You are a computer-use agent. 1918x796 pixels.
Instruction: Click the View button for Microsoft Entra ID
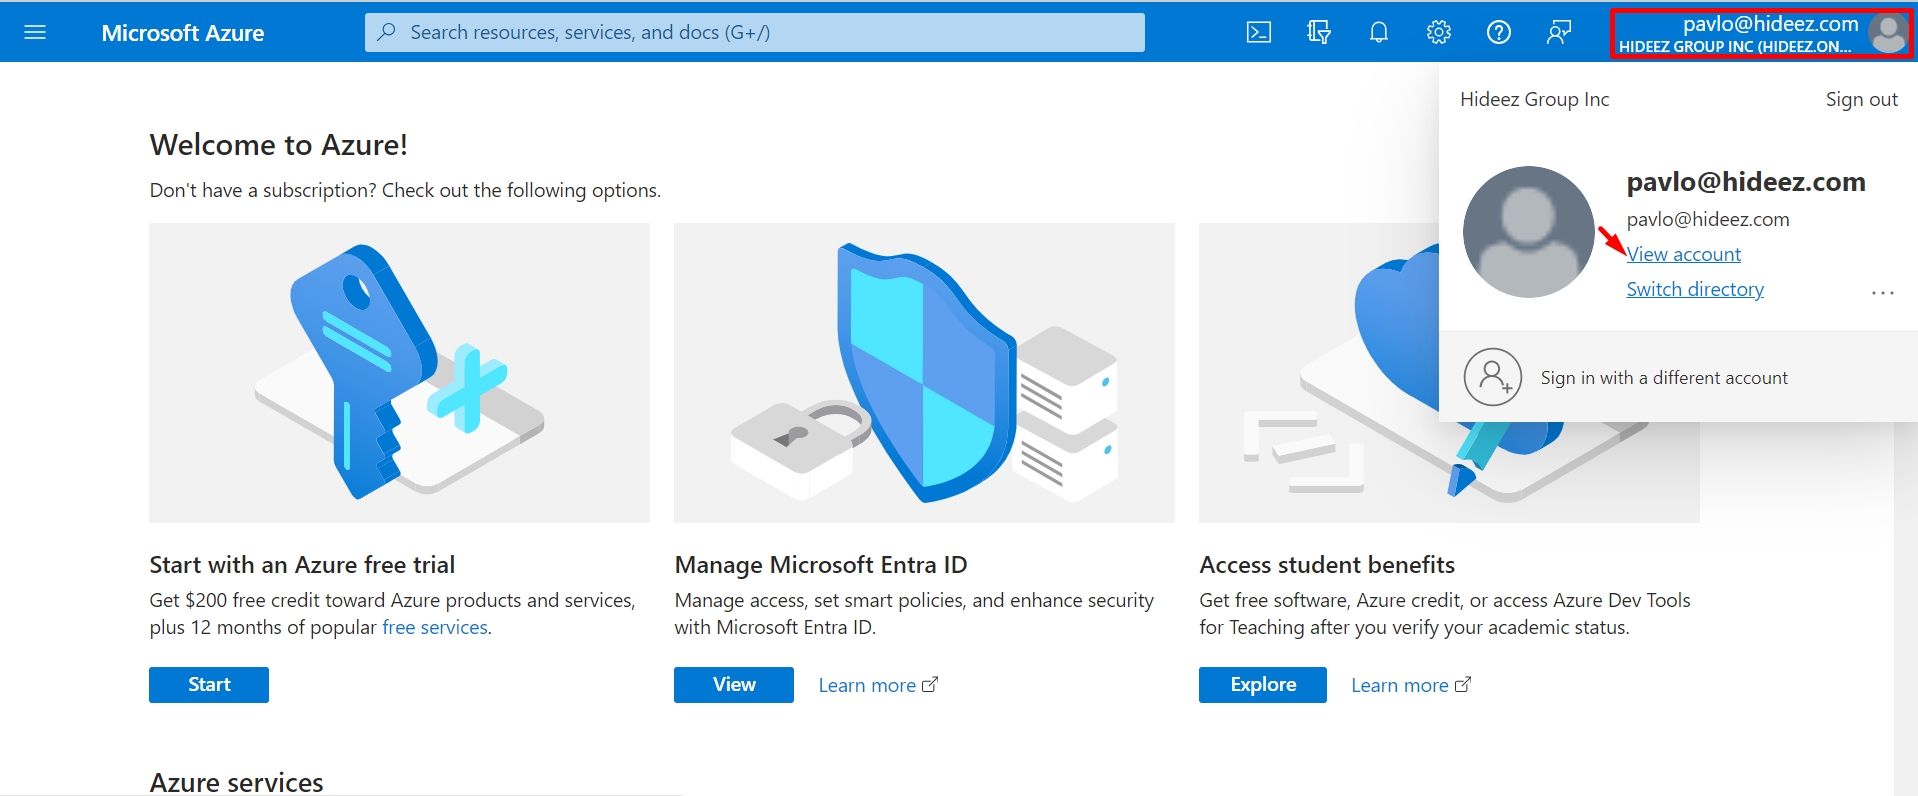(733, 685)
